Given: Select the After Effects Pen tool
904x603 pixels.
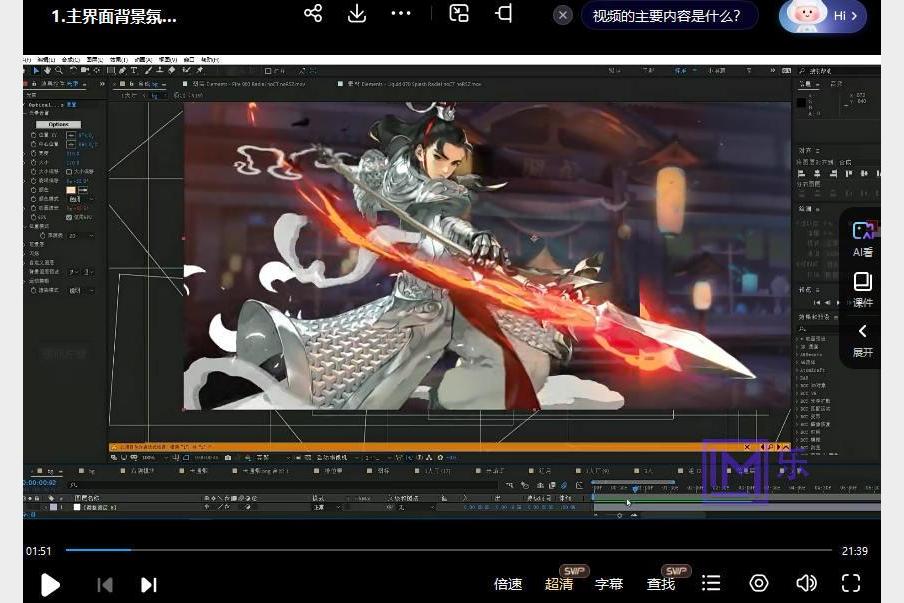Looking at the screenshot, I should [x=122, y=70].
